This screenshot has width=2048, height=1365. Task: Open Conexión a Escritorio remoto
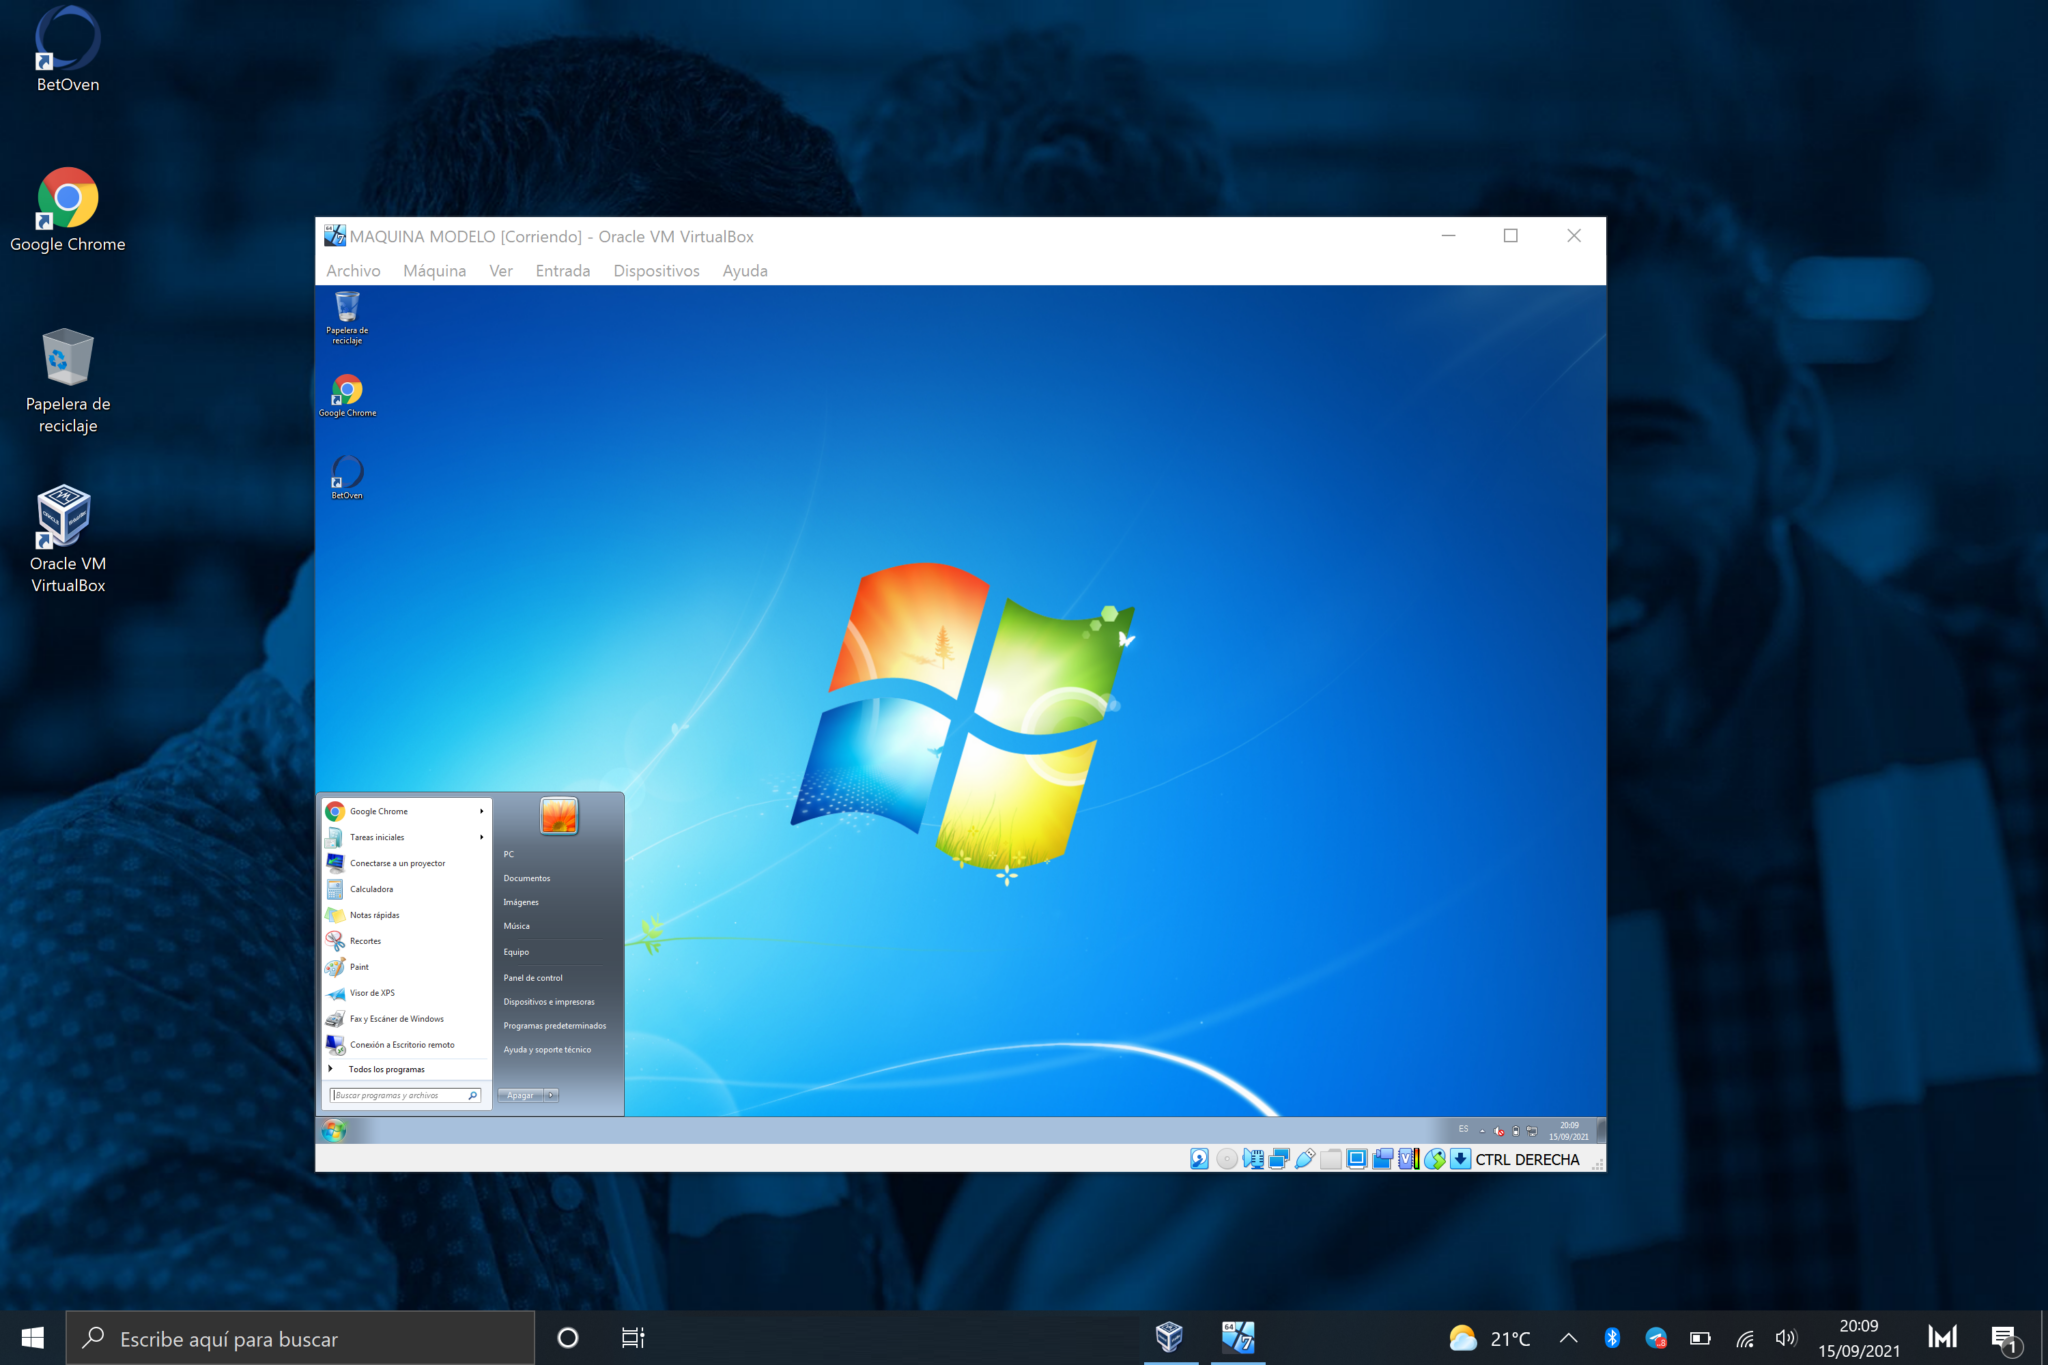[405, 1045]
